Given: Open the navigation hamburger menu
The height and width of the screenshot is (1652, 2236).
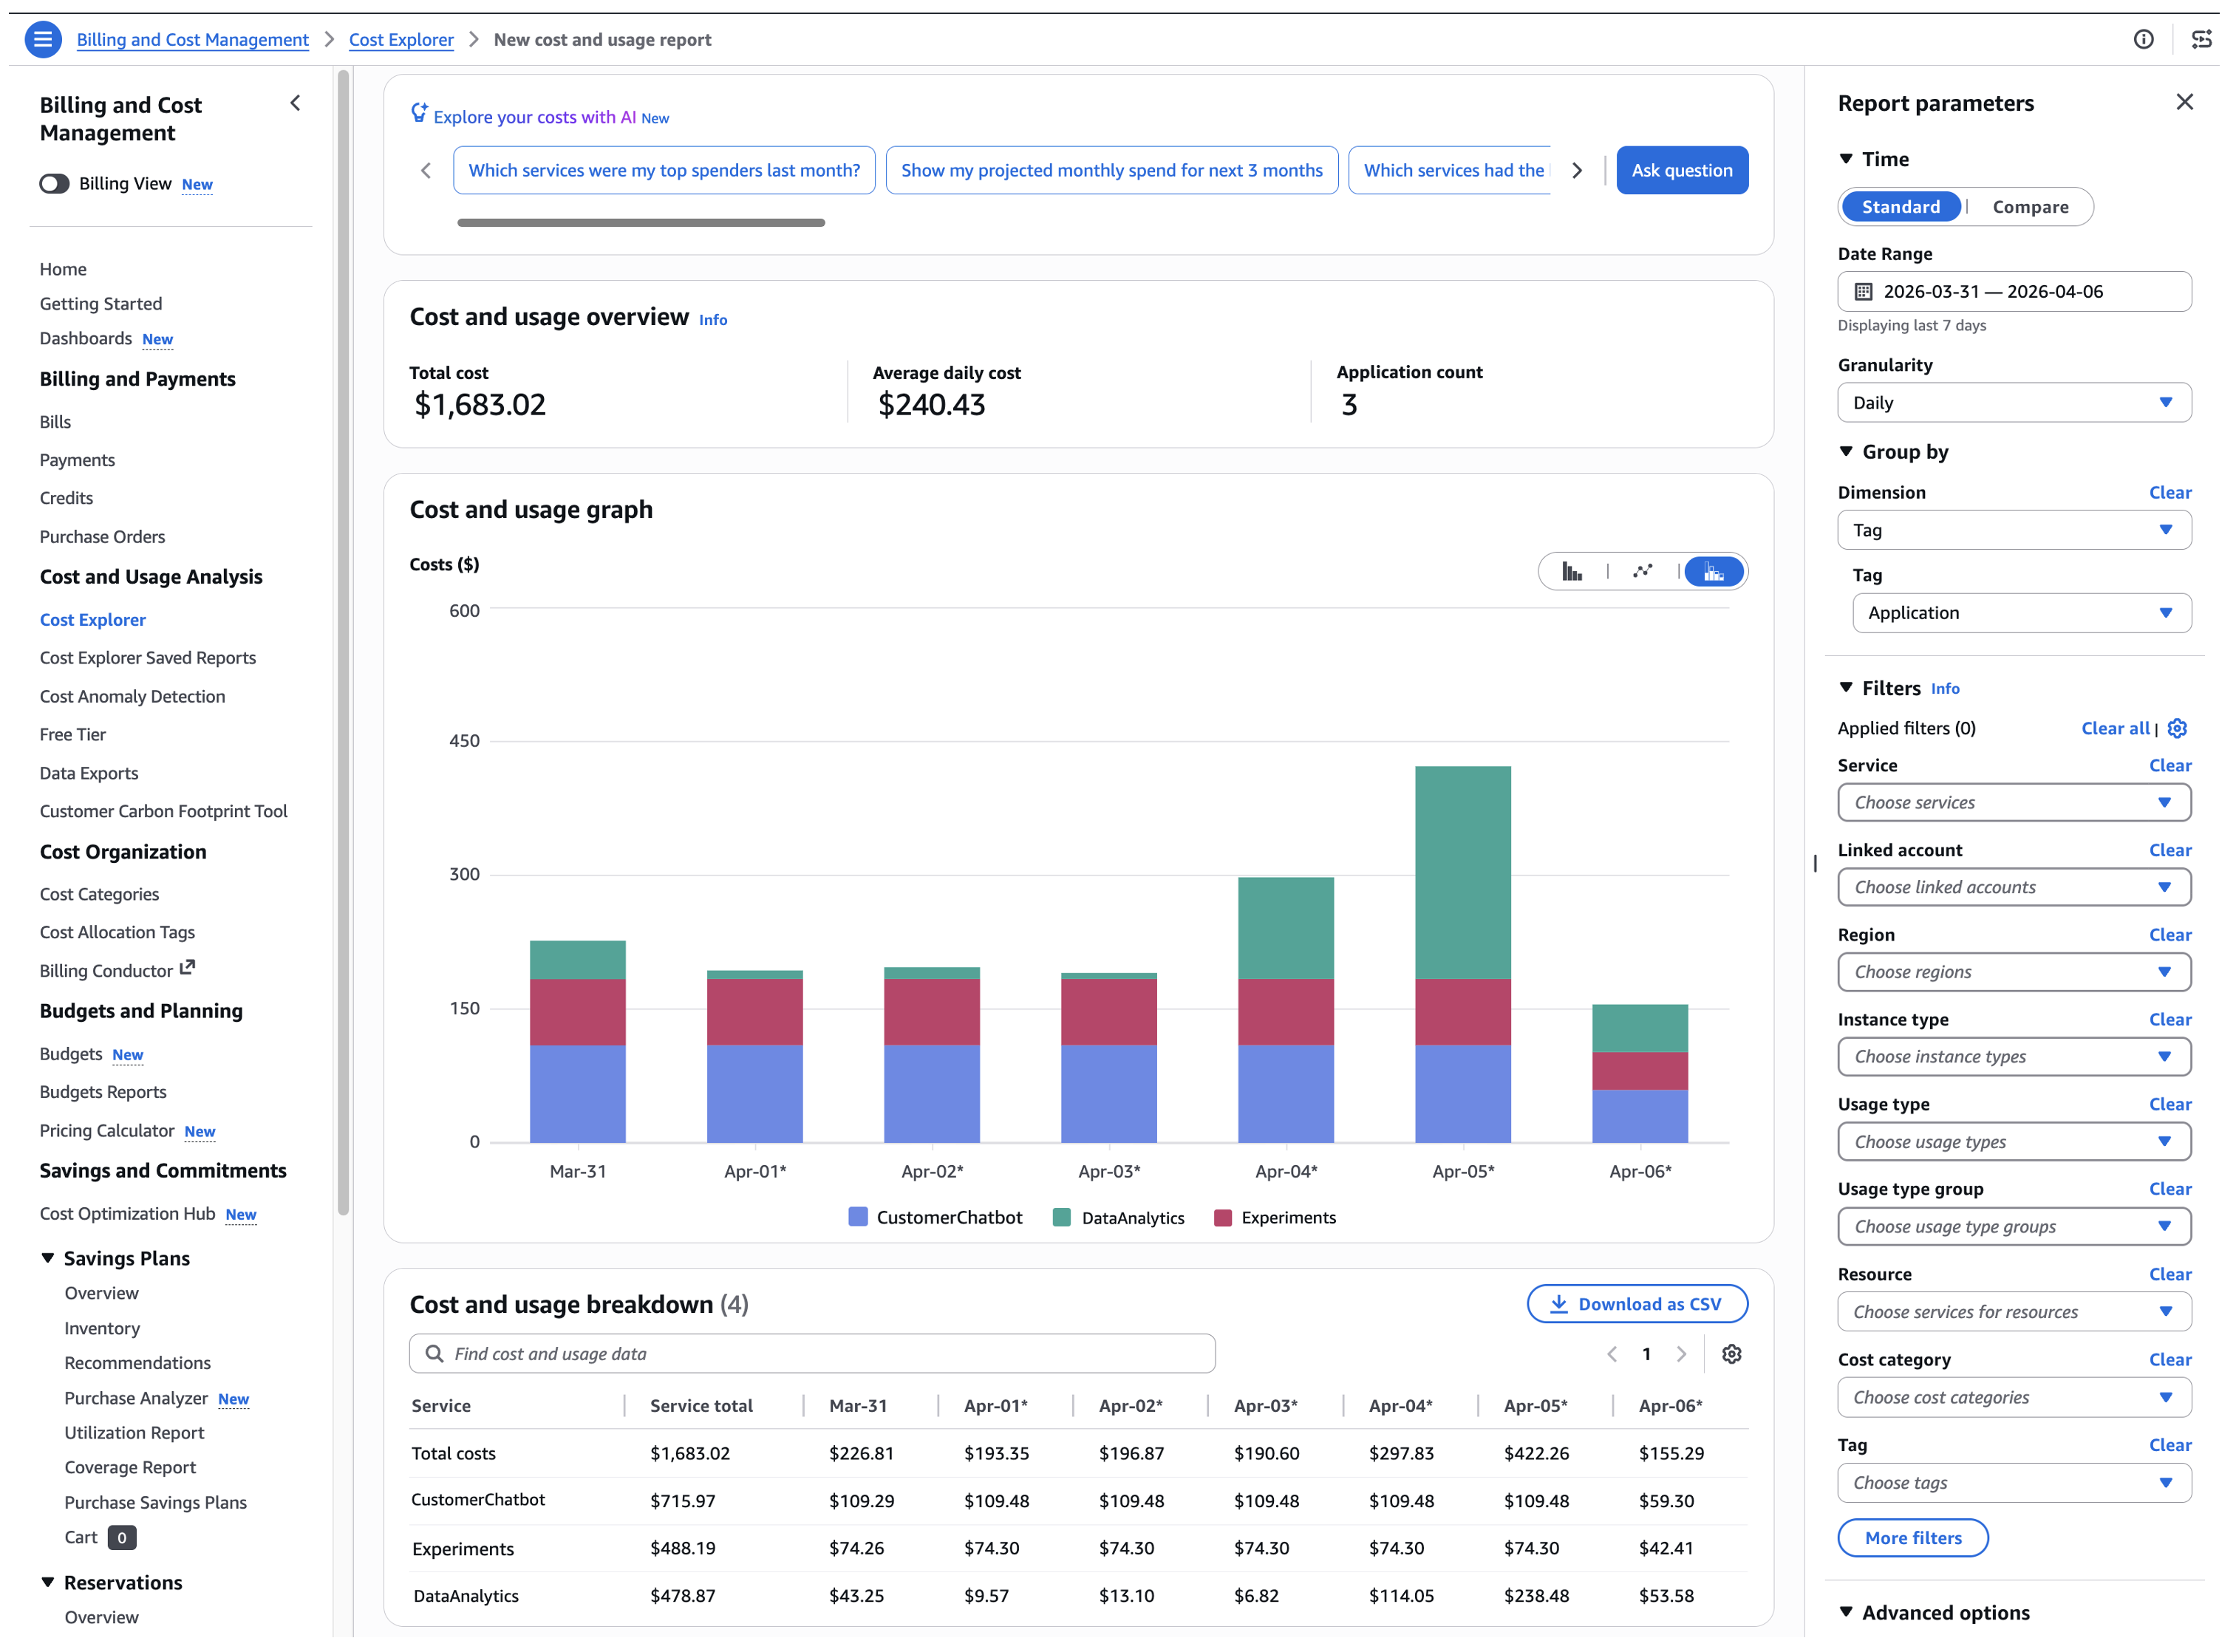Looking at the screenshot, I should coord(43,39).
